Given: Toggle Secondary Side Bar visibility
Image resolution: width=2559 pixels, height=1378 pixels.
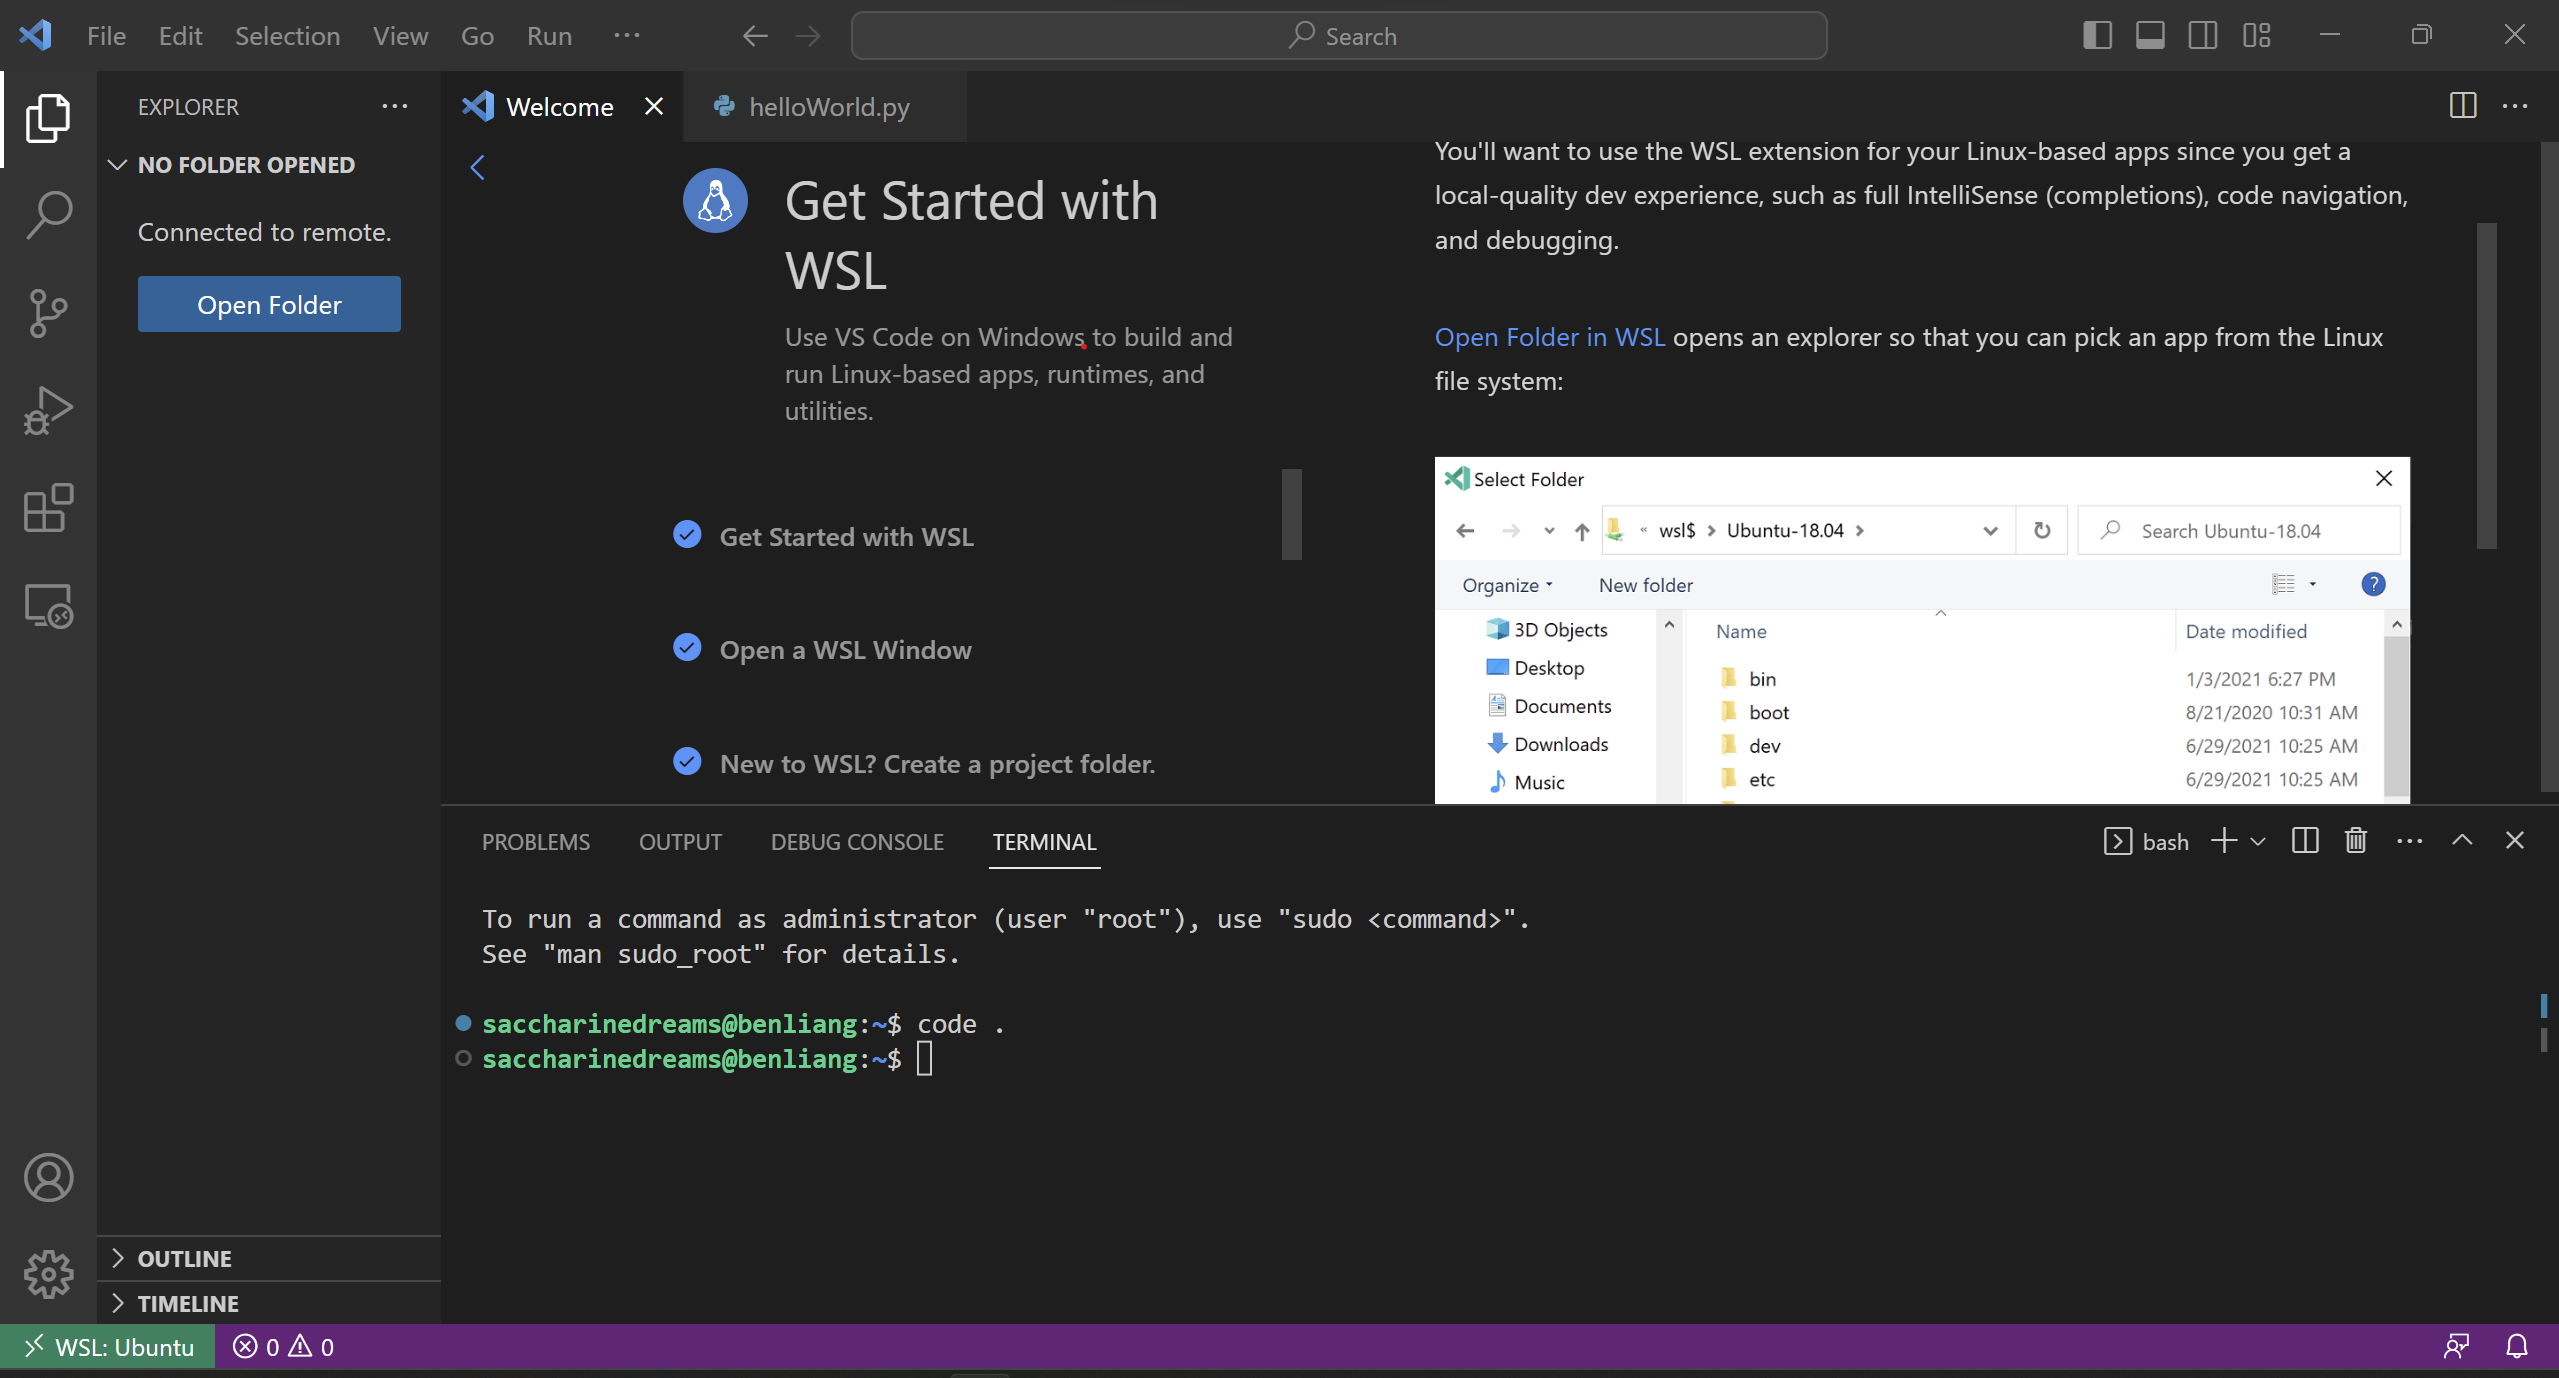Looking at the screenshot, I should (x=2203, y=36).
